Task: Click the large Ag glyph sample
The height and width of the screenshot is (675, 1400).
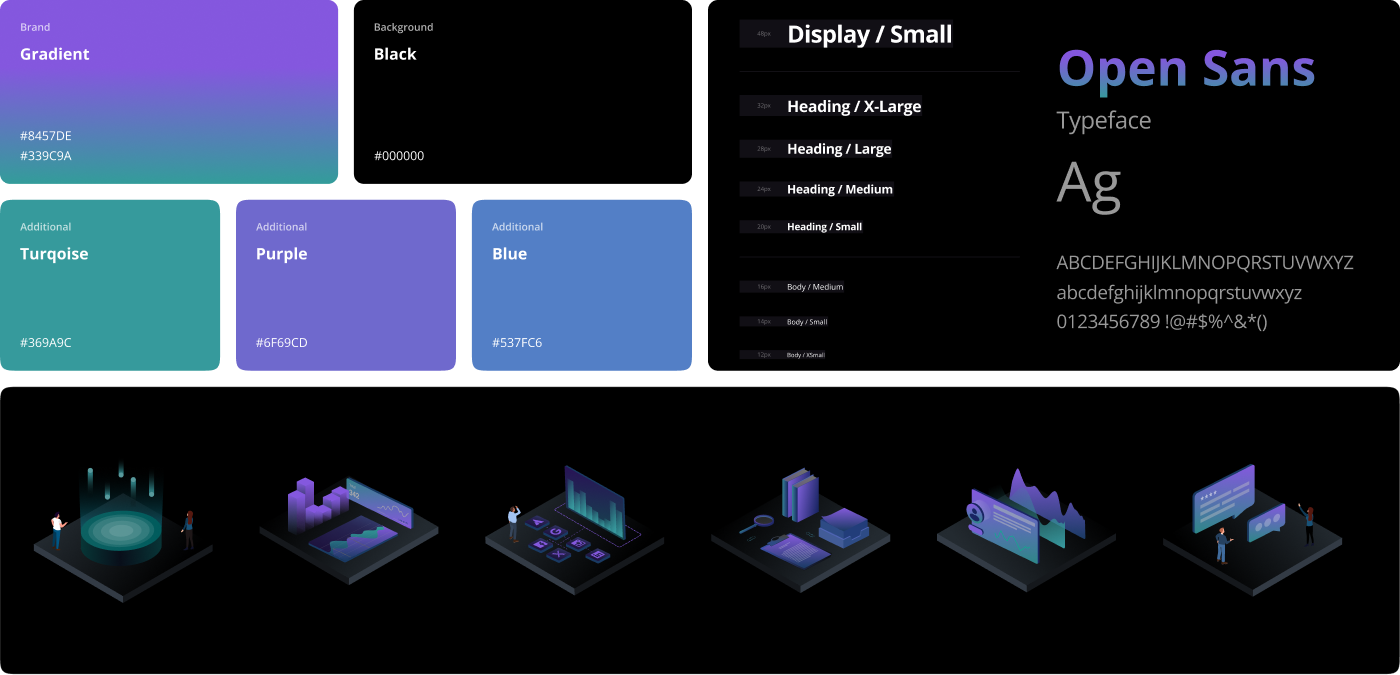Action: coord(1089,184)
